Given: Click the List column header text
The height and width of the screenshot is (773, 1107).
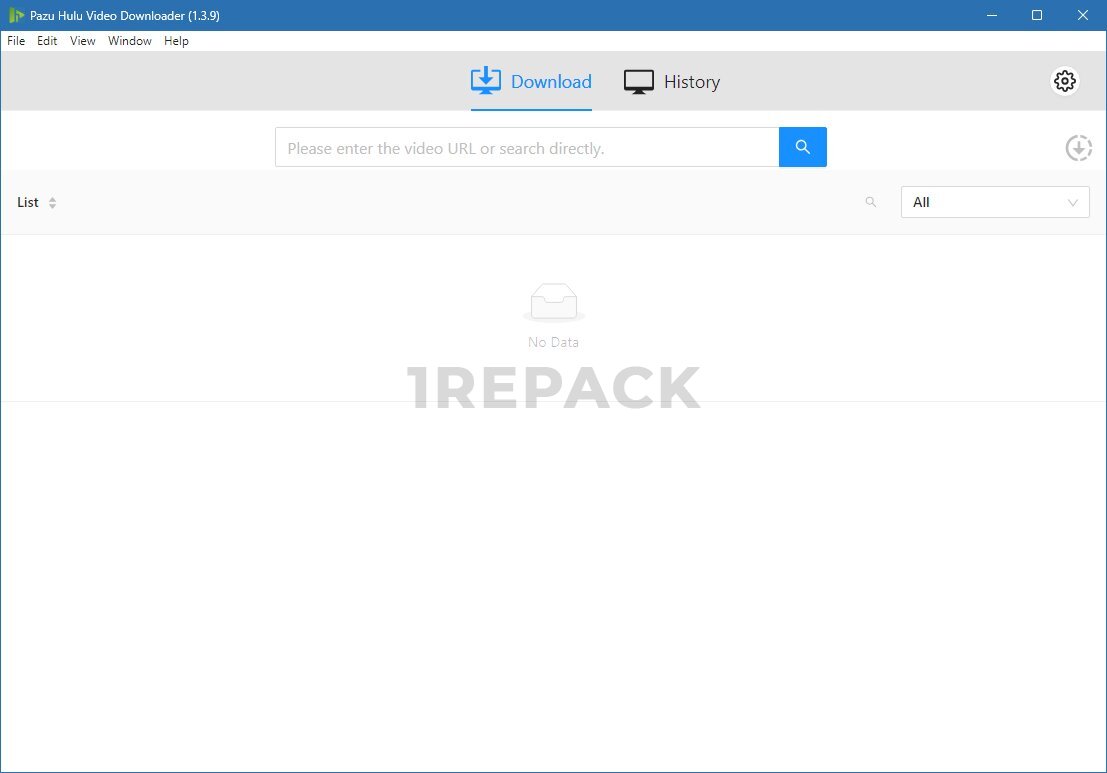Looking at the screenshot, I should 28,202.
